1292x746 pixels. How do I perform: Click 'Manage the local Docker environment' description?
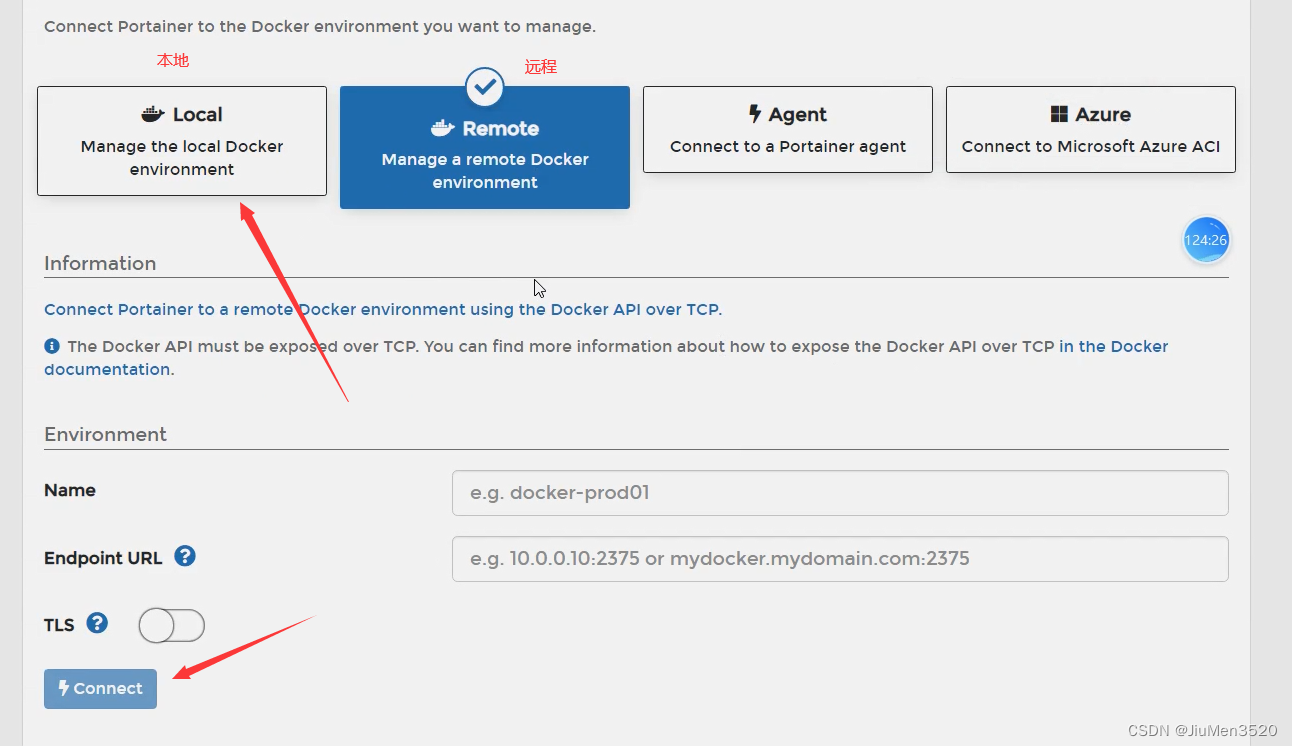(x=182, y=158)
